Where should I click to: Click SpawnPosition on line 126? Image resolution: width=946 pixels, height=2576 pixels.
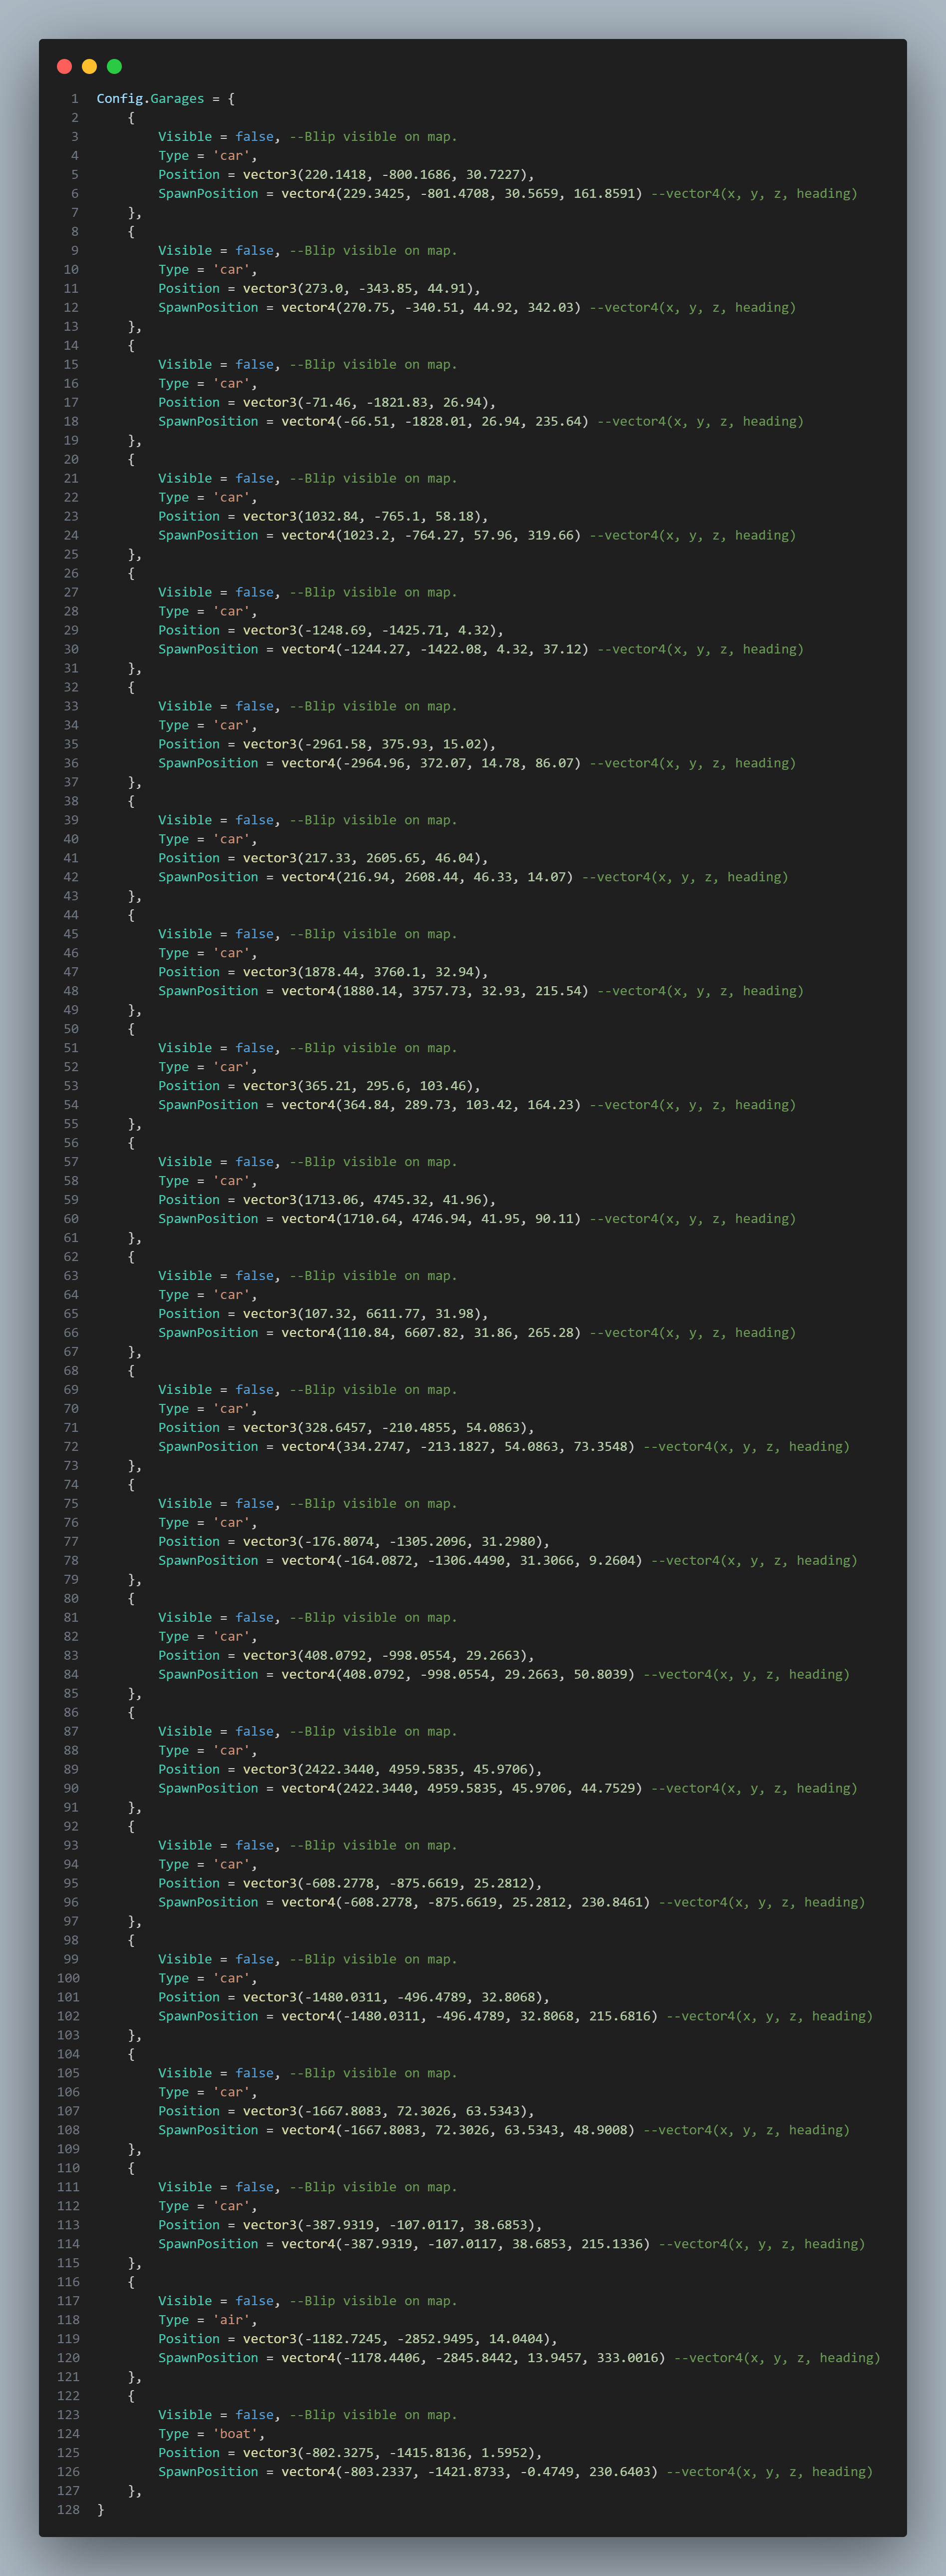(208, 2472)
